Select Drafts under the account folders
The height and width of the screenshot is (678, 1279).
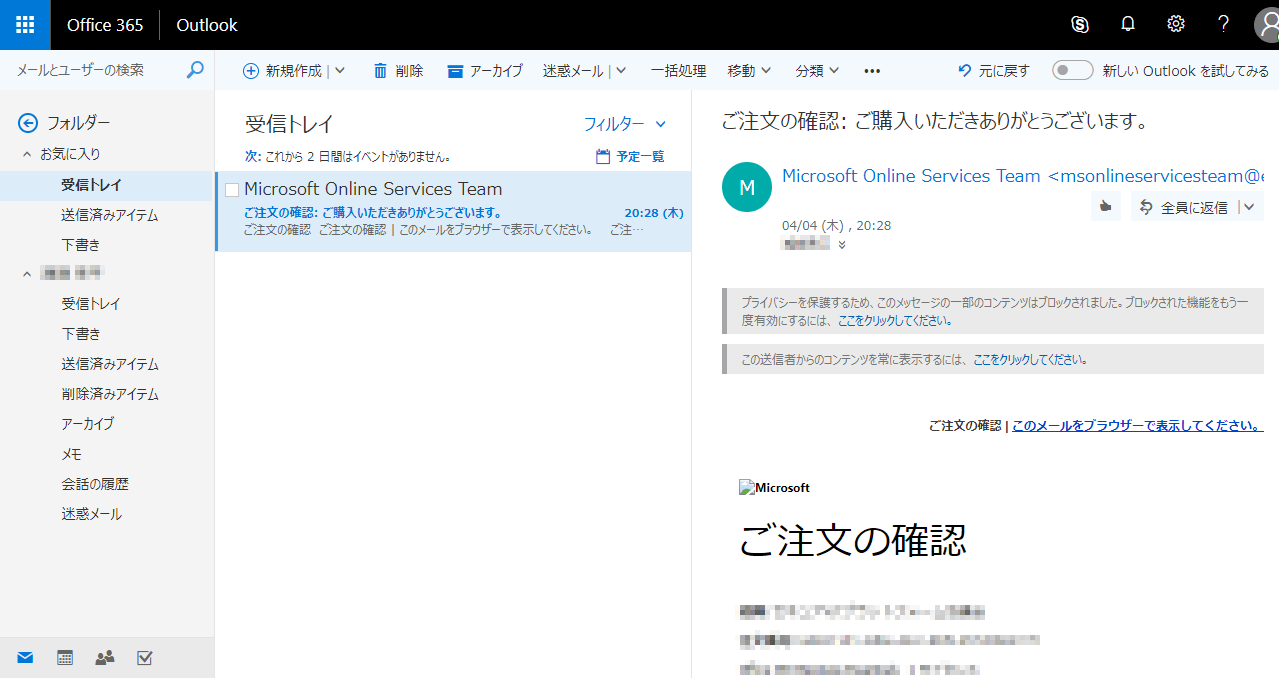click(107, 334)
